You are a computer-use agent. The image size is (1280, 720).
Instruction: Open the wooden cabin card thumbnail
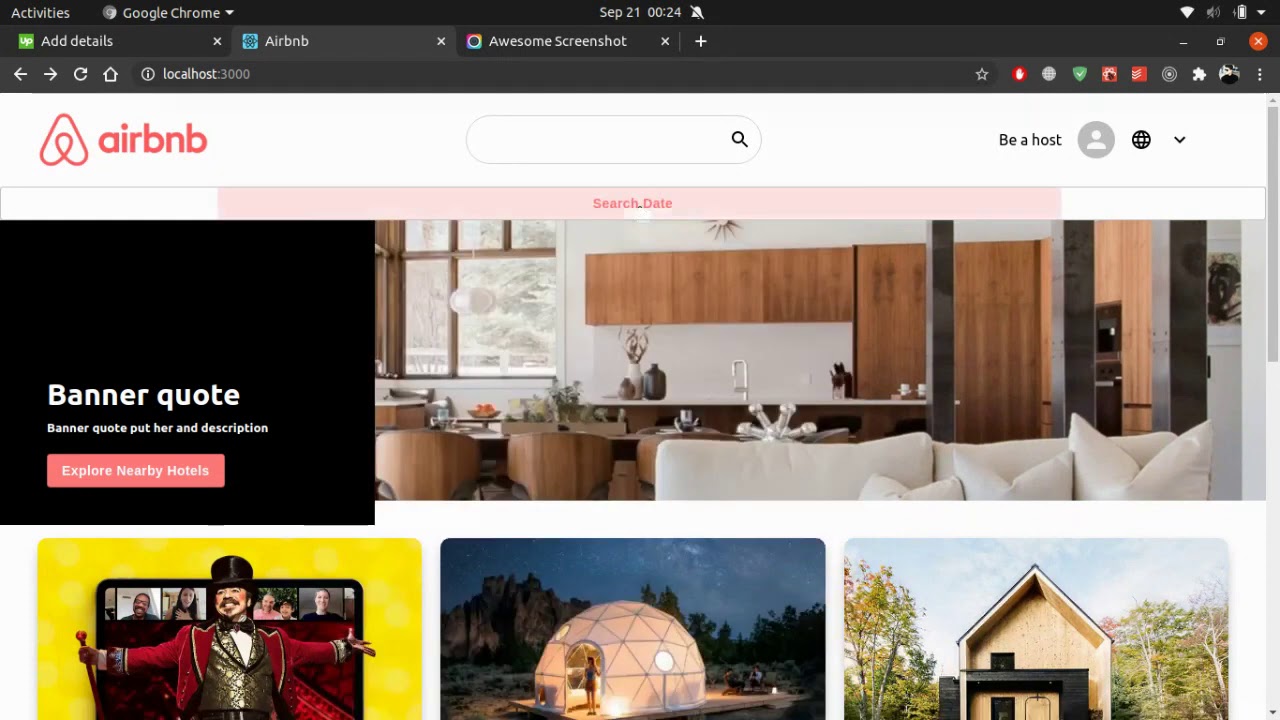point(1036,629)
